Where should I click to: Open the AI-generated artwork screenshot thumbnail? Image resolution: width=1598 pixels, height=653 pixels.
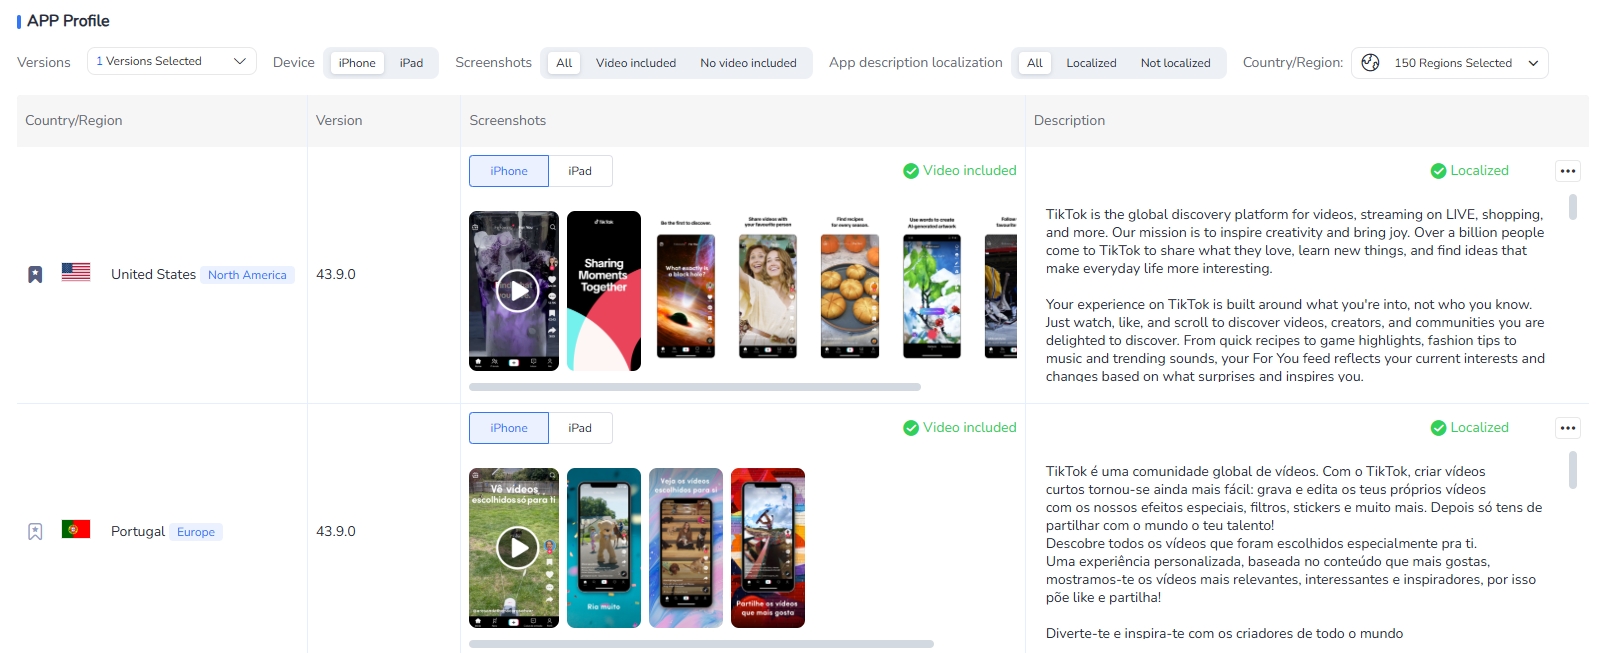click(x=932, y=291)
